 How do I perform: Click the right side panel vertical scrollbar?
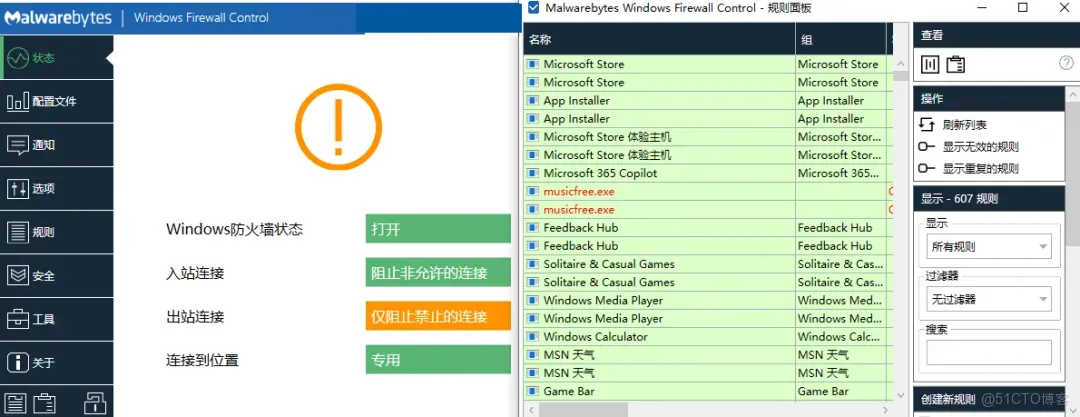1072,172
